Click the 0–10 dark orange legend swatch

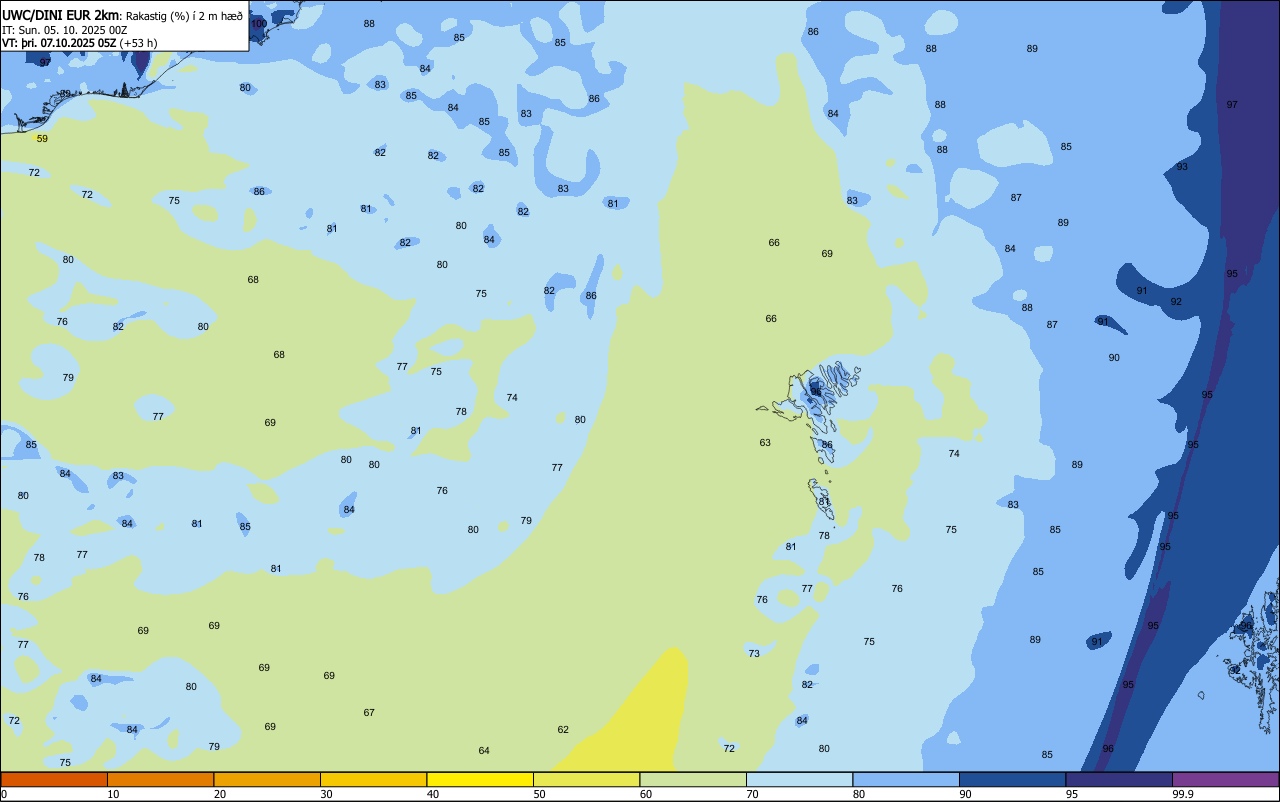[54, 779]
